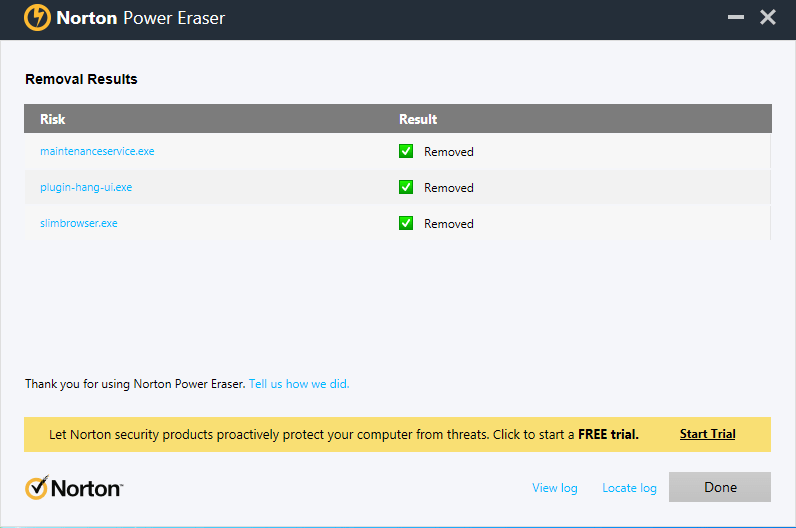Close the Norton Power Eraser window
796x528 pixels.
coord(768,18)
